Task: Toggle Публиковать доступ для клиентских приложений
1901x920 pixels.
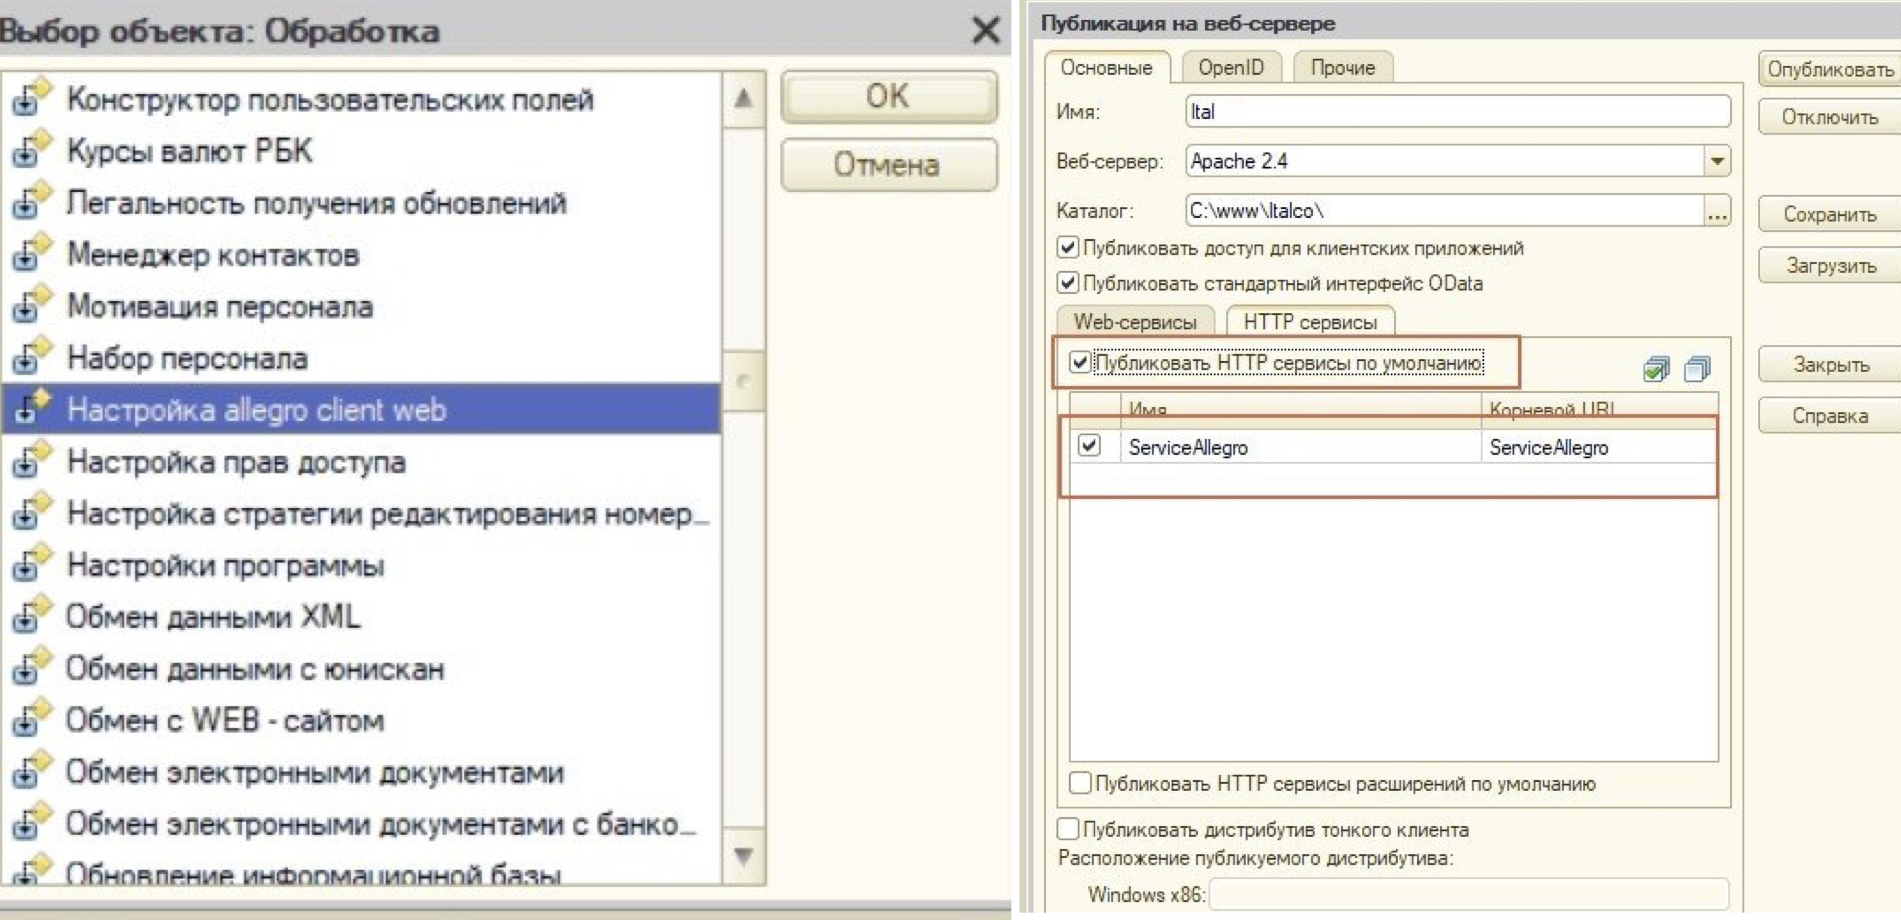Action: (1068, 247)
